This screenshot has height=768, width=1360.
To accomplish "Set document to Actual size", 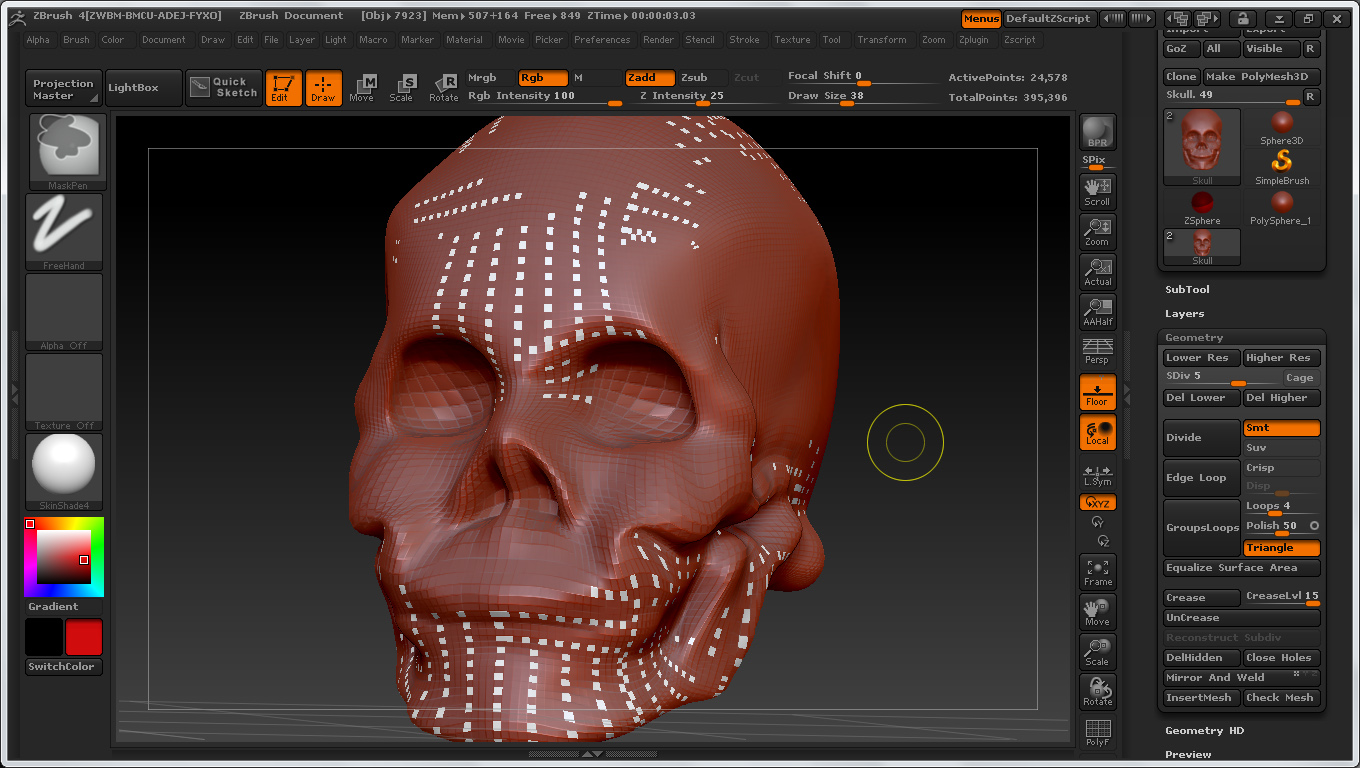I will [x=1098, y=271].
